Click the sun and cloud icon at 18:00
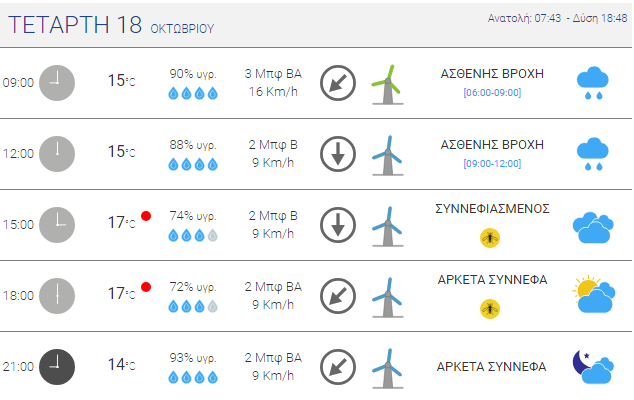This screenshot has width=634, height=400. point(594,295)
